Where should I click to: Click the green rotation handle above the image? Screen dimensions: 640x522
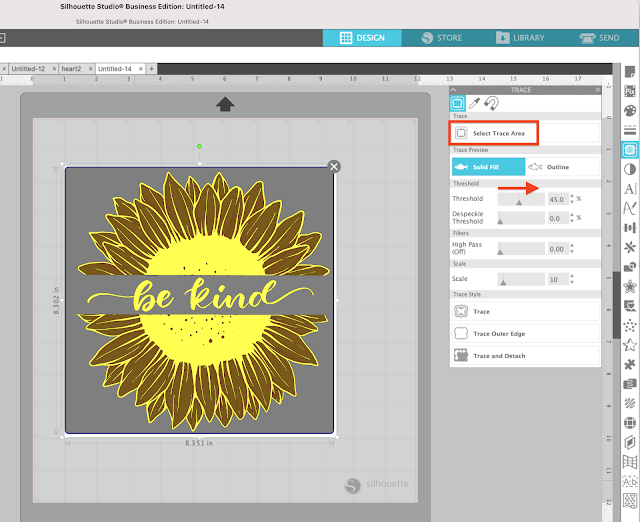click(x=199, y=146)
